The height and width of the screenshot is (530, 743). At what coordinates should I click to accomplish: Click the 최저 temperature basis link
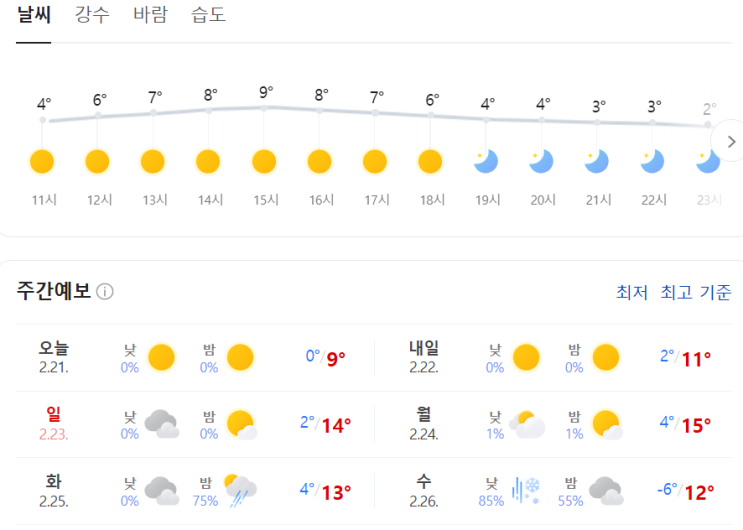pyautogui.click(x=632, y=292)
